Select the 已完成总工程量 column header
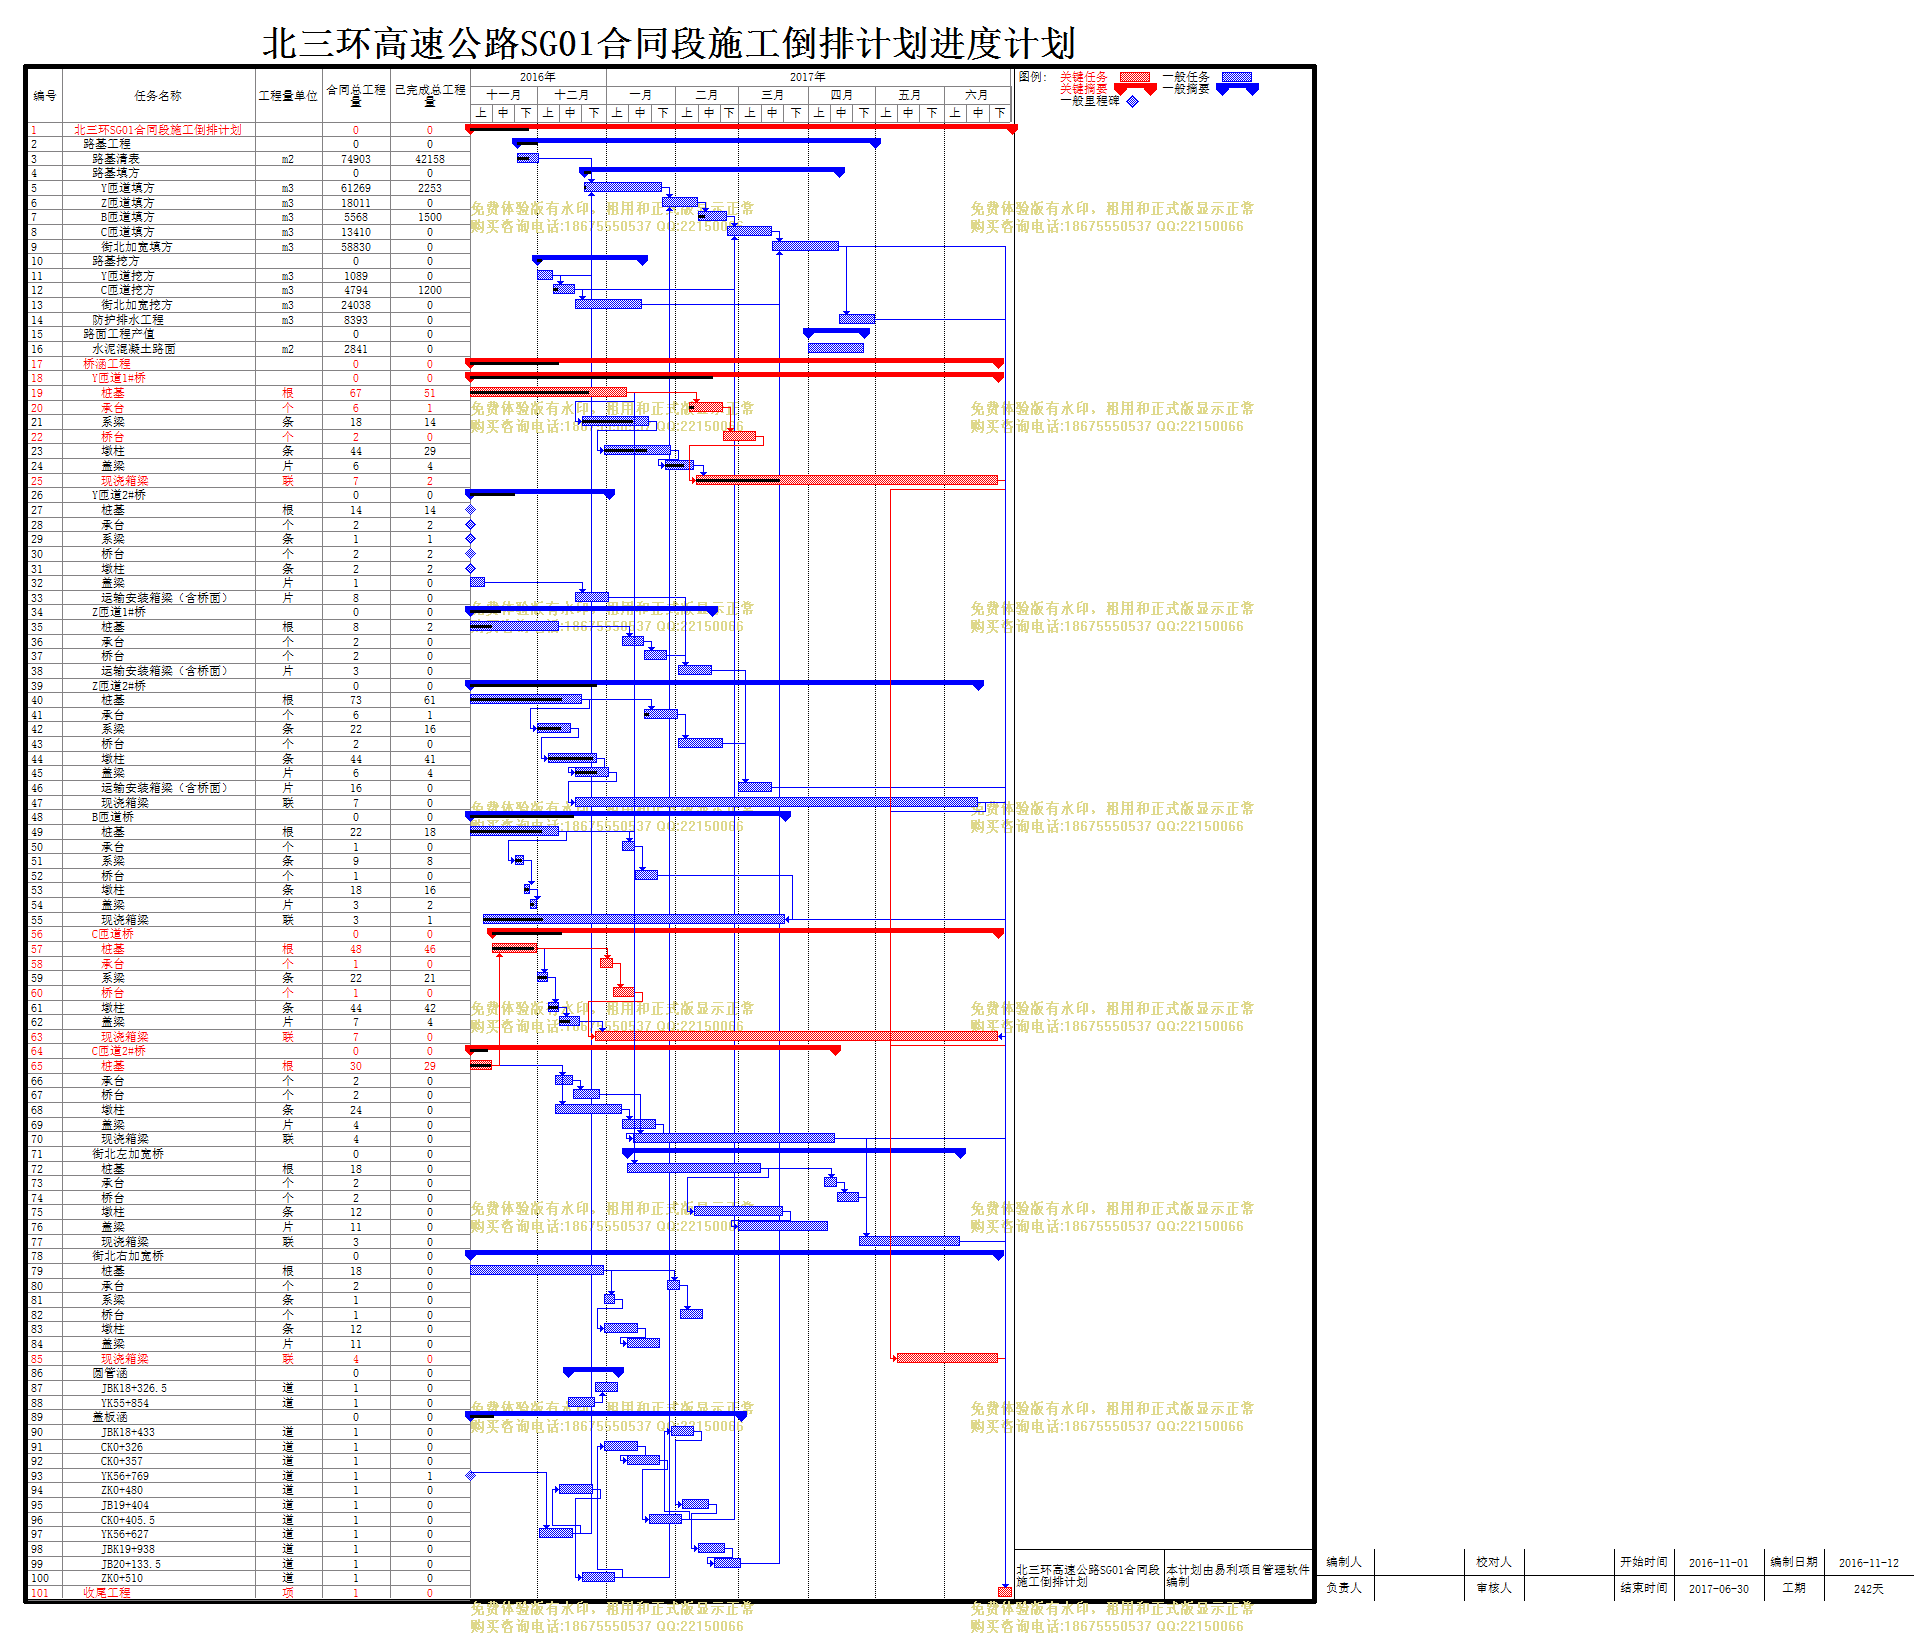Screen dimensions: 1914x1633 (x=430, y=96)
